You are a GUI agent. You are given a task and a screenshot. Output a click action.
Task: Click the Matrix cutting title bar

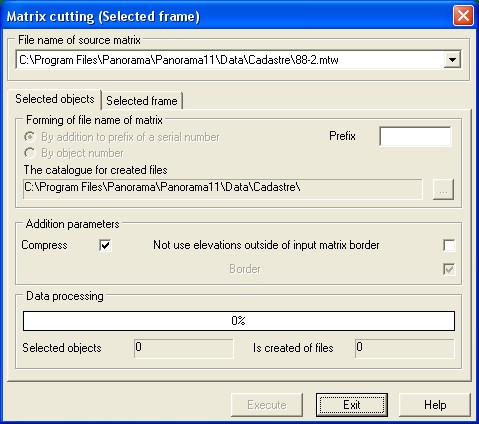point(227,16)
